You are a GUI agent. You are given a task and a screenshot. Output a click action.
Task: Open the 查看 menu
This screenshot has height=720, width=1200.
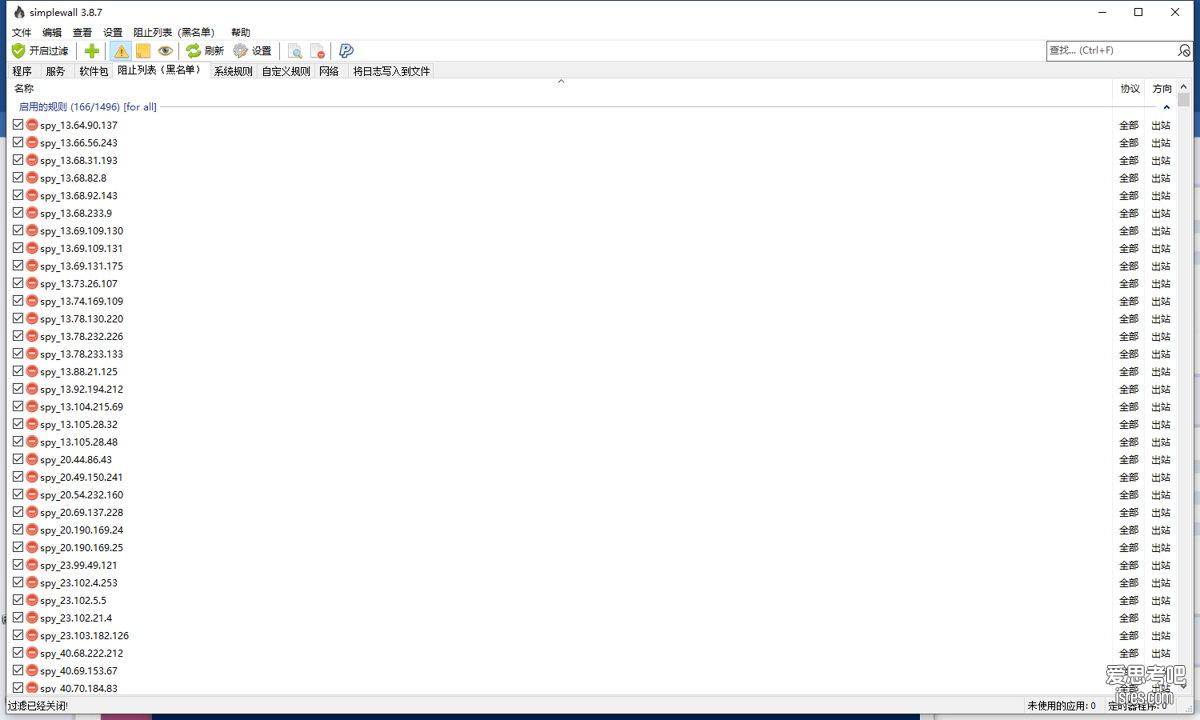coord(82,32)
